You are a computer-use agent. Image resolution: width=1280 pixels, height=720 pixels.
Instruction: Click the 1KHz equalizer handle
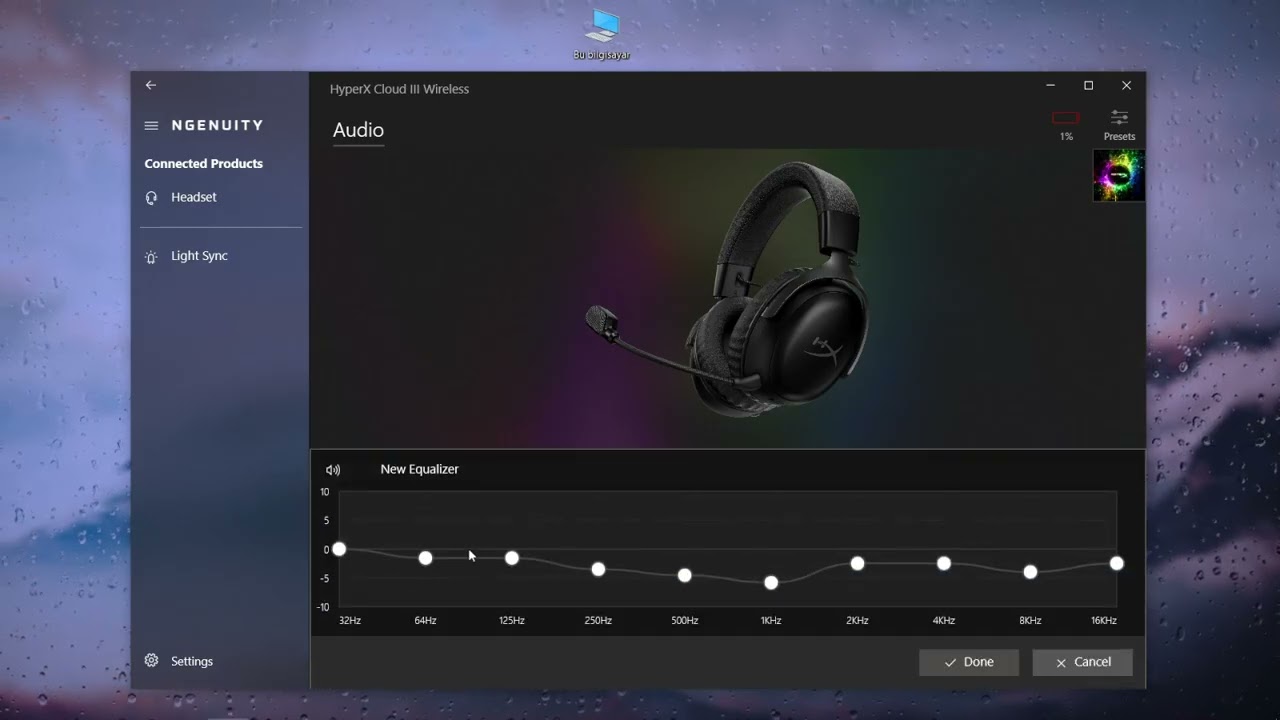tap(771, 582)
